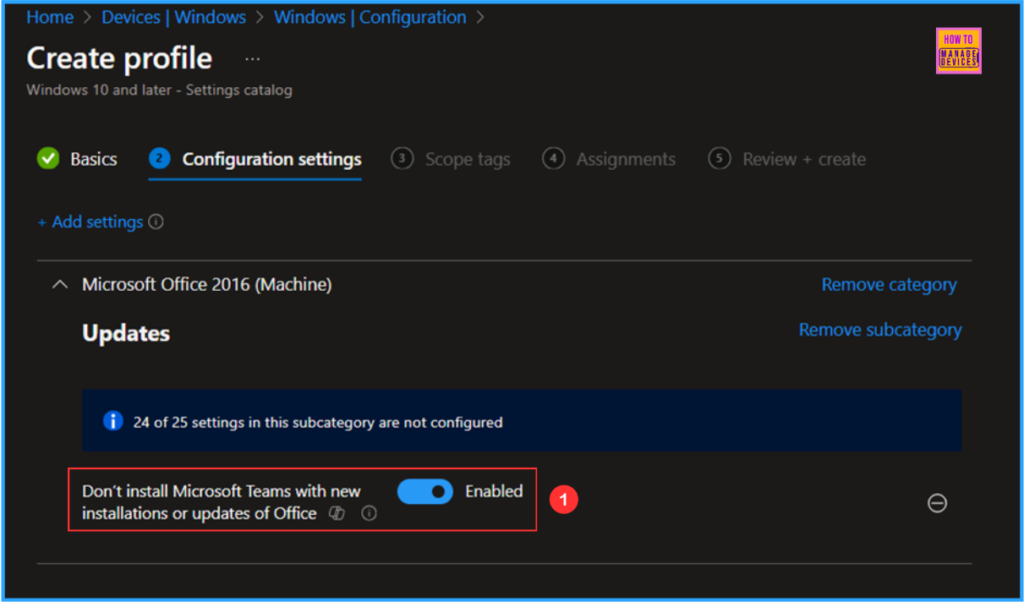The height and width of the screenshot is (602, 1024).
Task: Click 'Windows 10 and later - Settings catalog' subtitle
Action: click(x=159, y=90)
